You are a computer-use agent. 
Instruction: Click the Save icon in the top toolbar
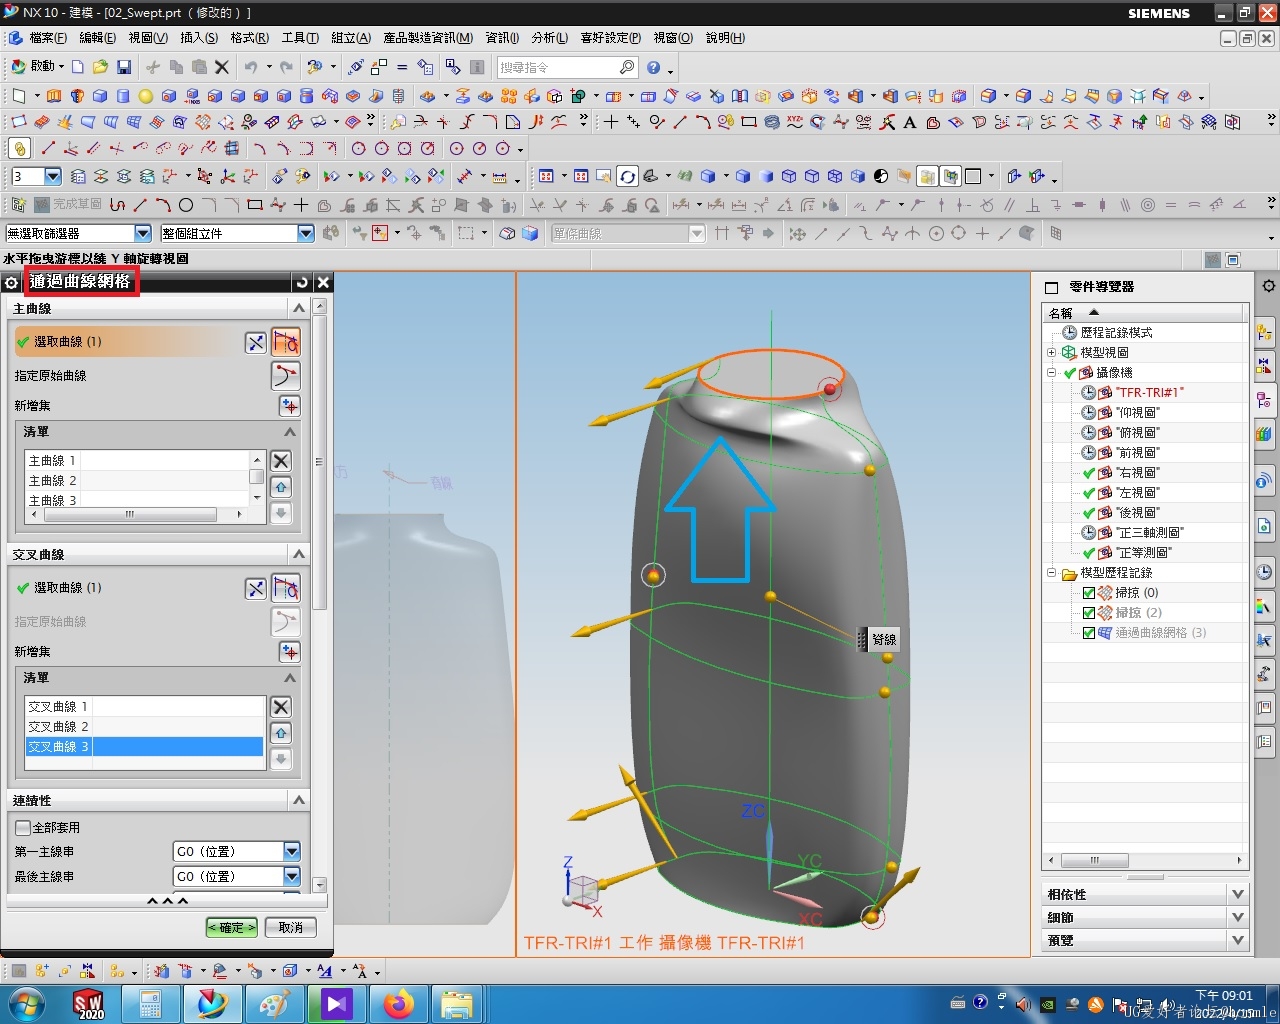coord(124,67)
